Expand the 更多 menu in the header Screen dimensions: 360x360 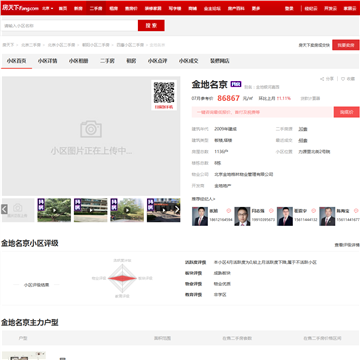coord(256,8)
